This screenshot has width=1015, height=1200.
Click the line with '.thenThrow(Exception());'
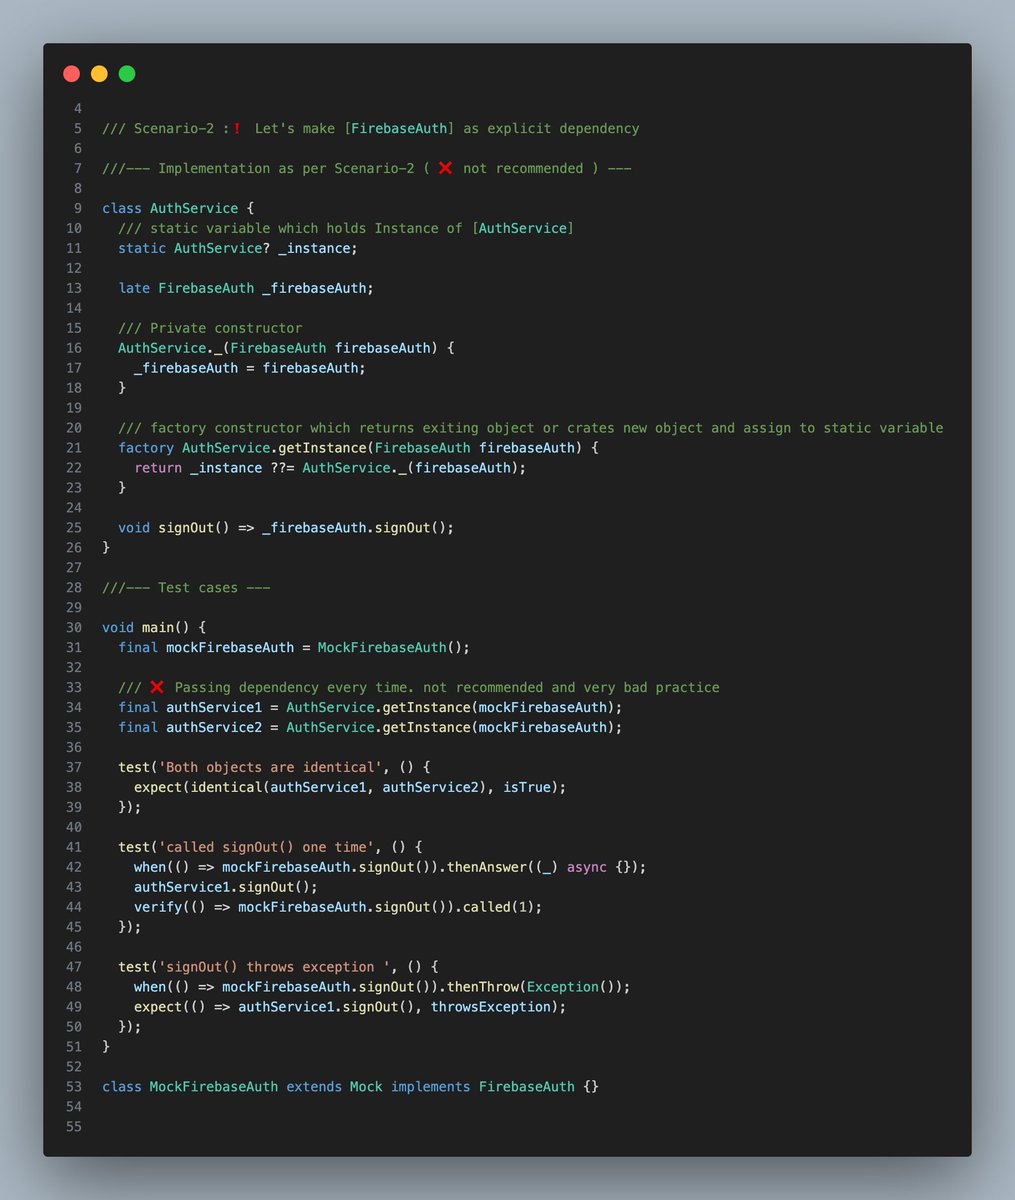(x=382, y=987)
